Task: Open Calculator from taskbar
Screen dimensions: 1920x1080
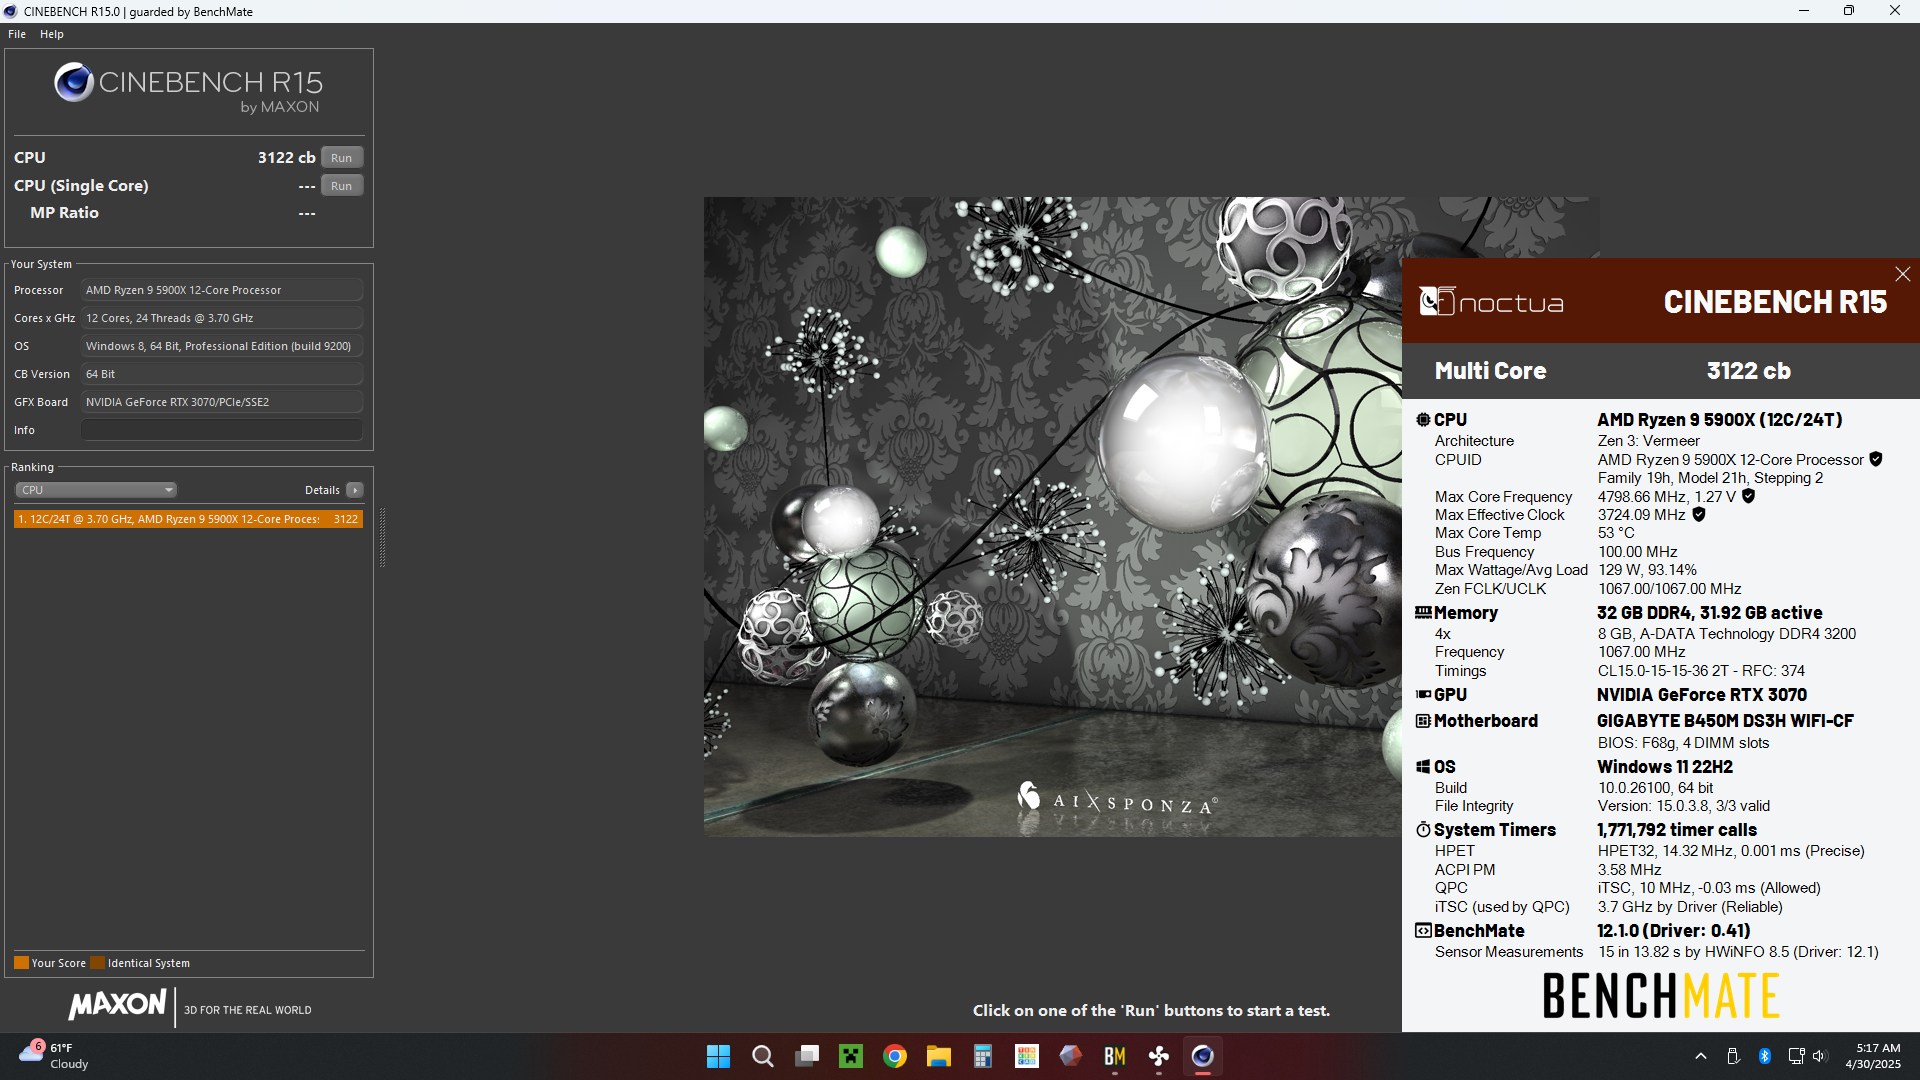Action: 983,1056
